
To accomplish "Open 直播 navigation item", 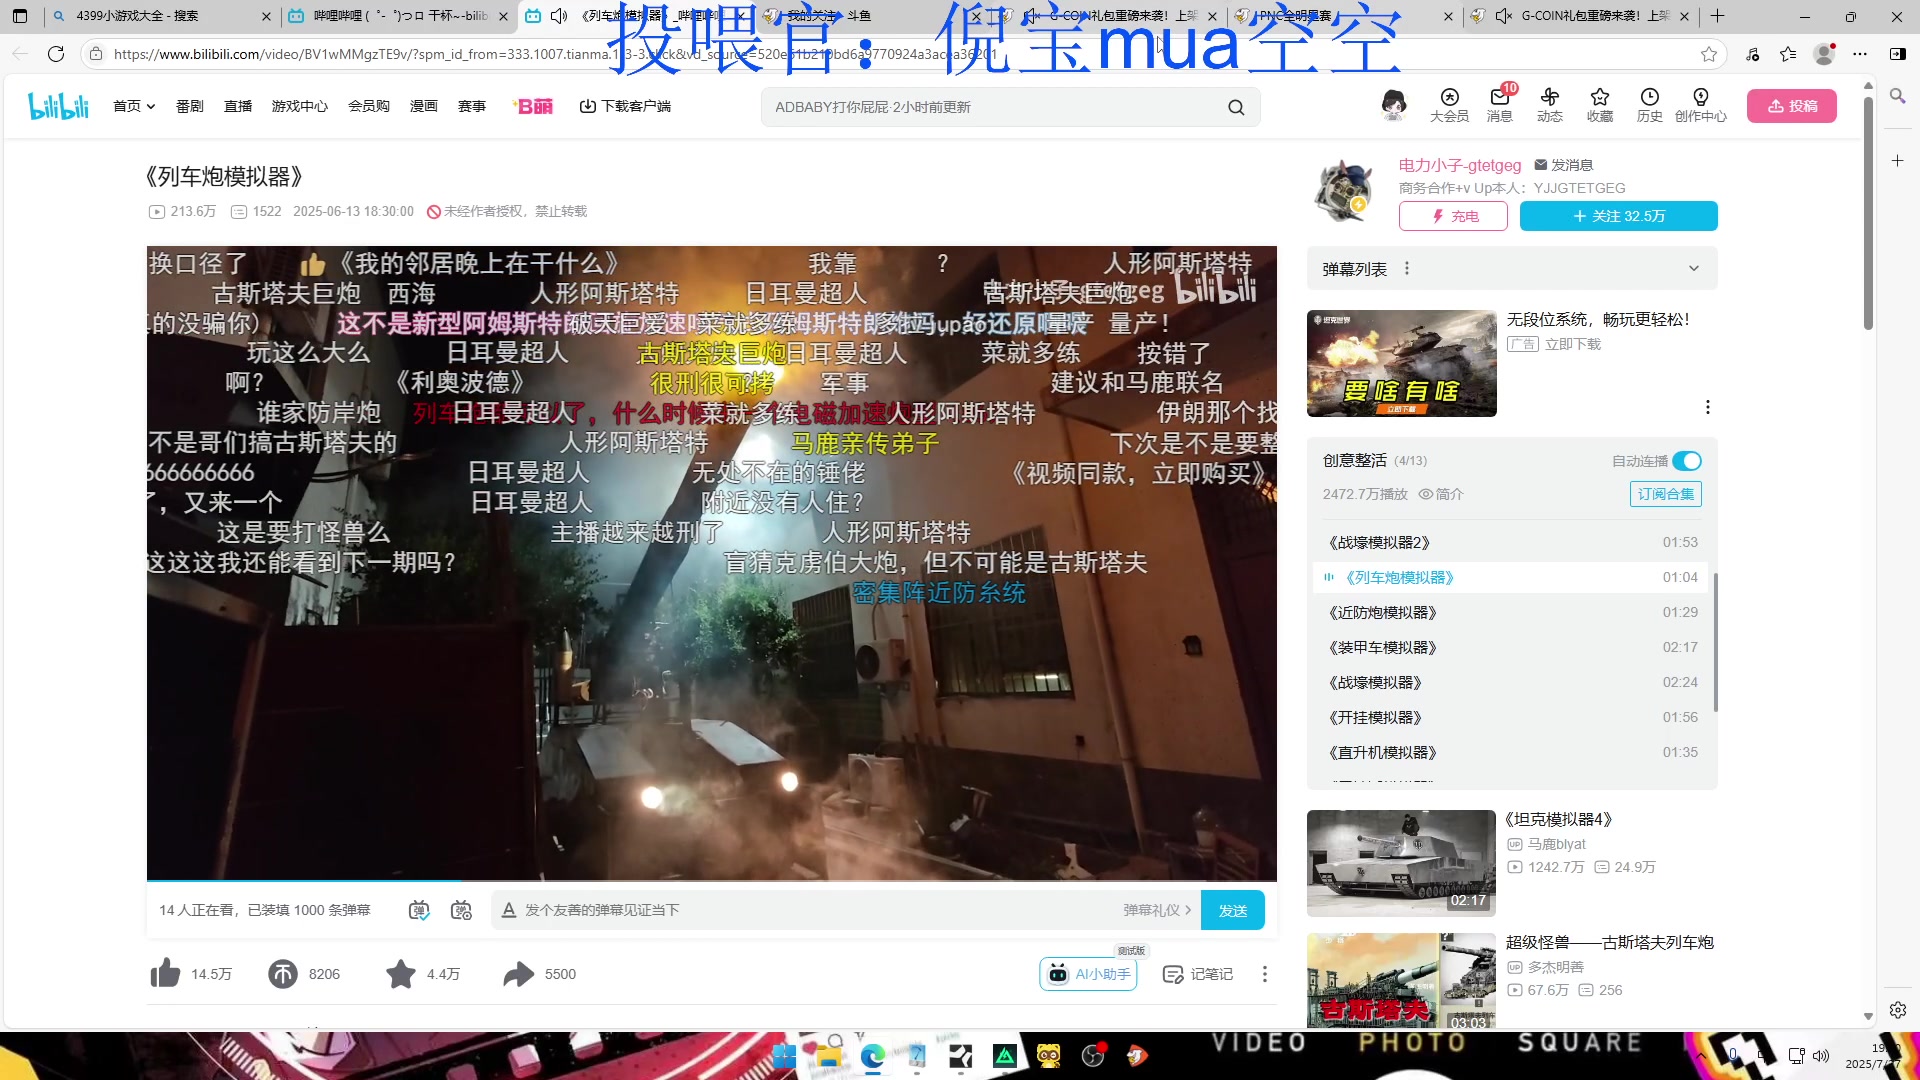I will pyautogui.click(x=238, y=106).
